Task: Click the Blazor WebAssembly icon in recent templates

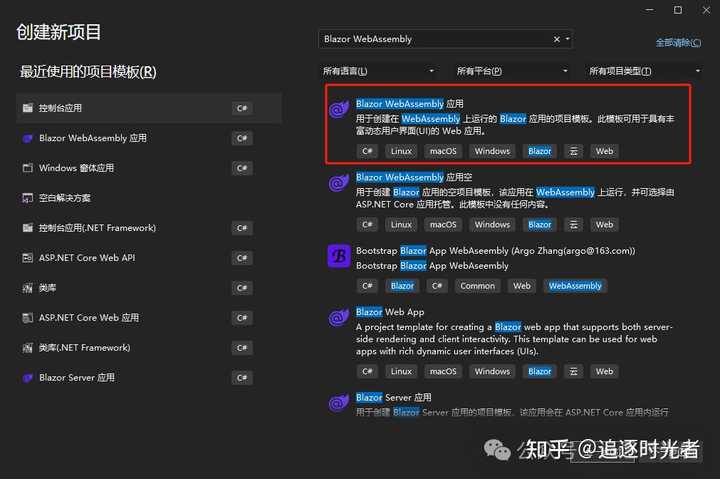Action: [28, 138]
